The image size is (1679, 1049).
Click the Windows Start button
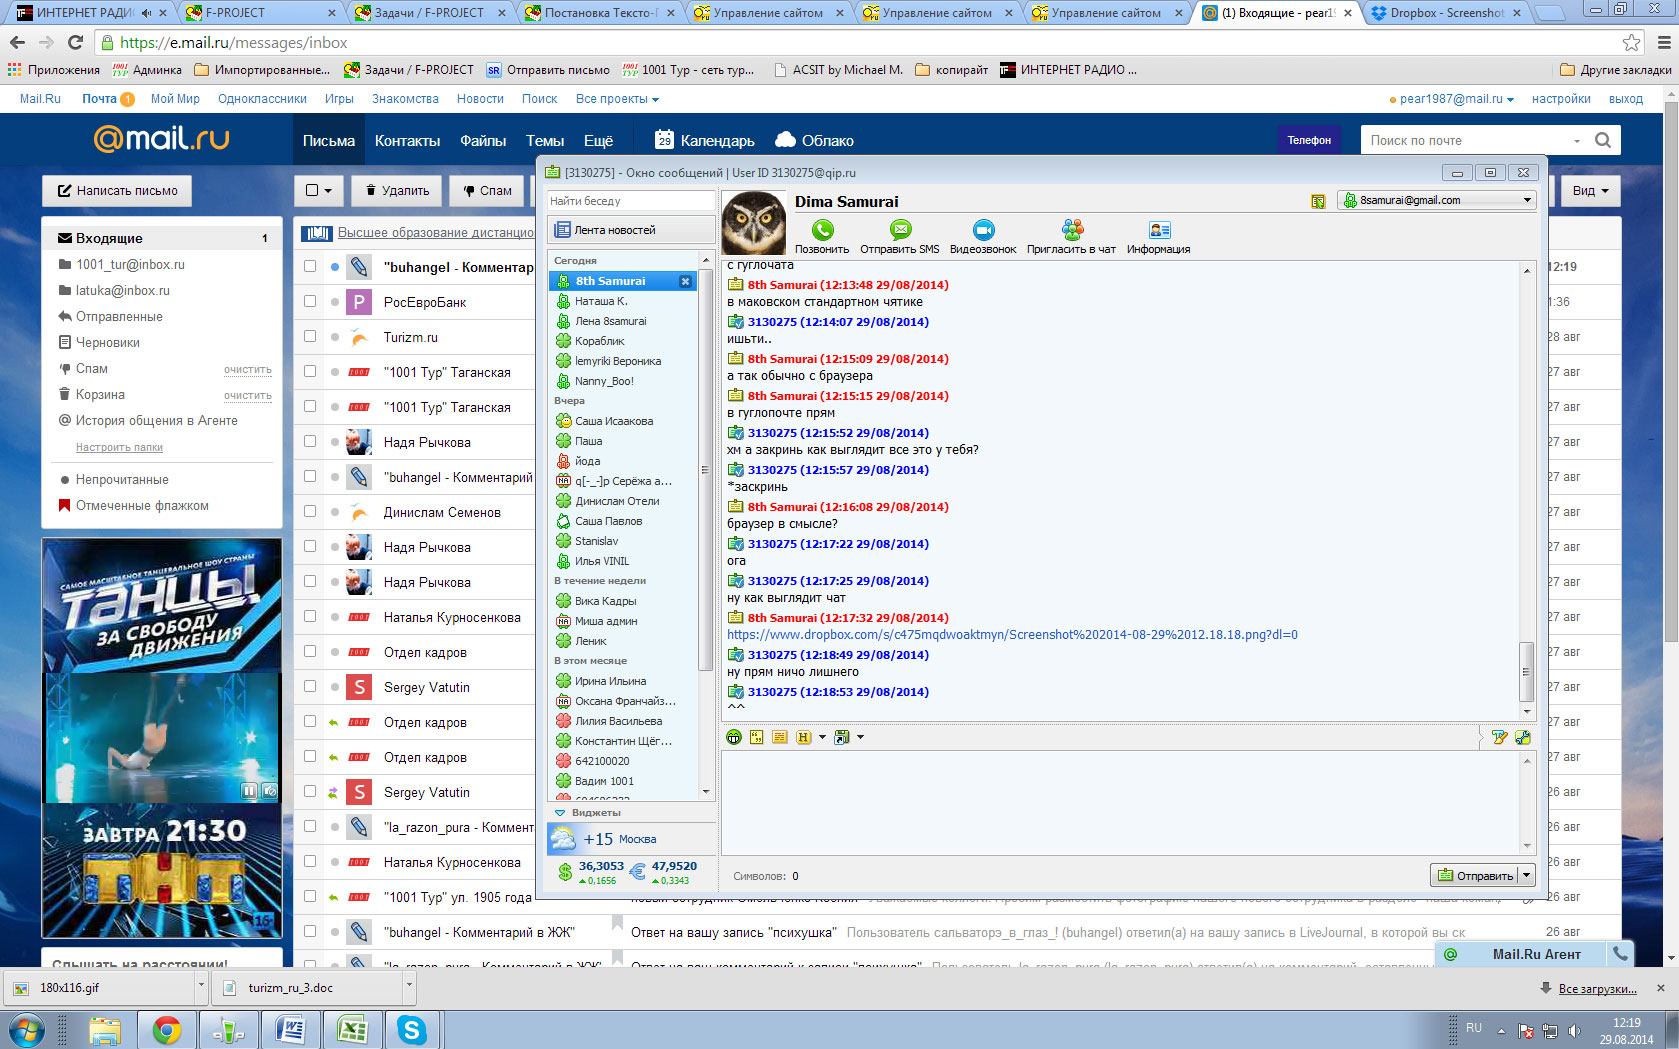[26, 1030]
